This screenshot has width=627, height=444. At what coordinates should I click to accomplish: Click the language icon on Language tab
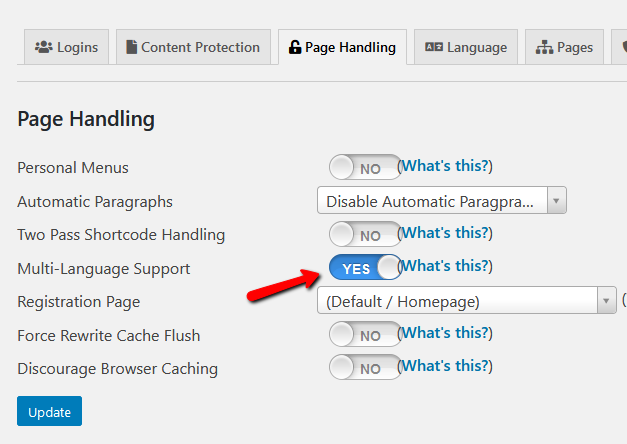tap(433, 47)
